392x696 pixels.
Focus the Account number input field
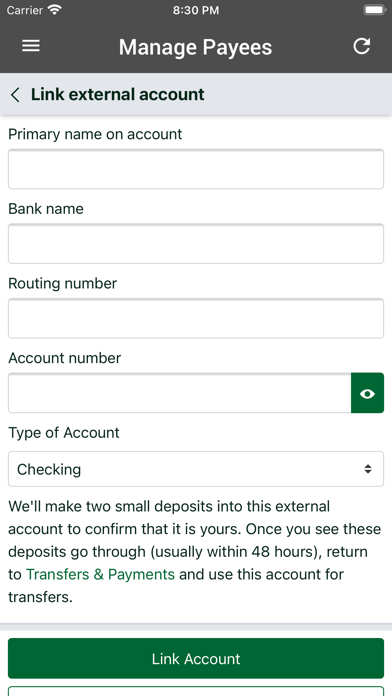(x=180, y=393)
